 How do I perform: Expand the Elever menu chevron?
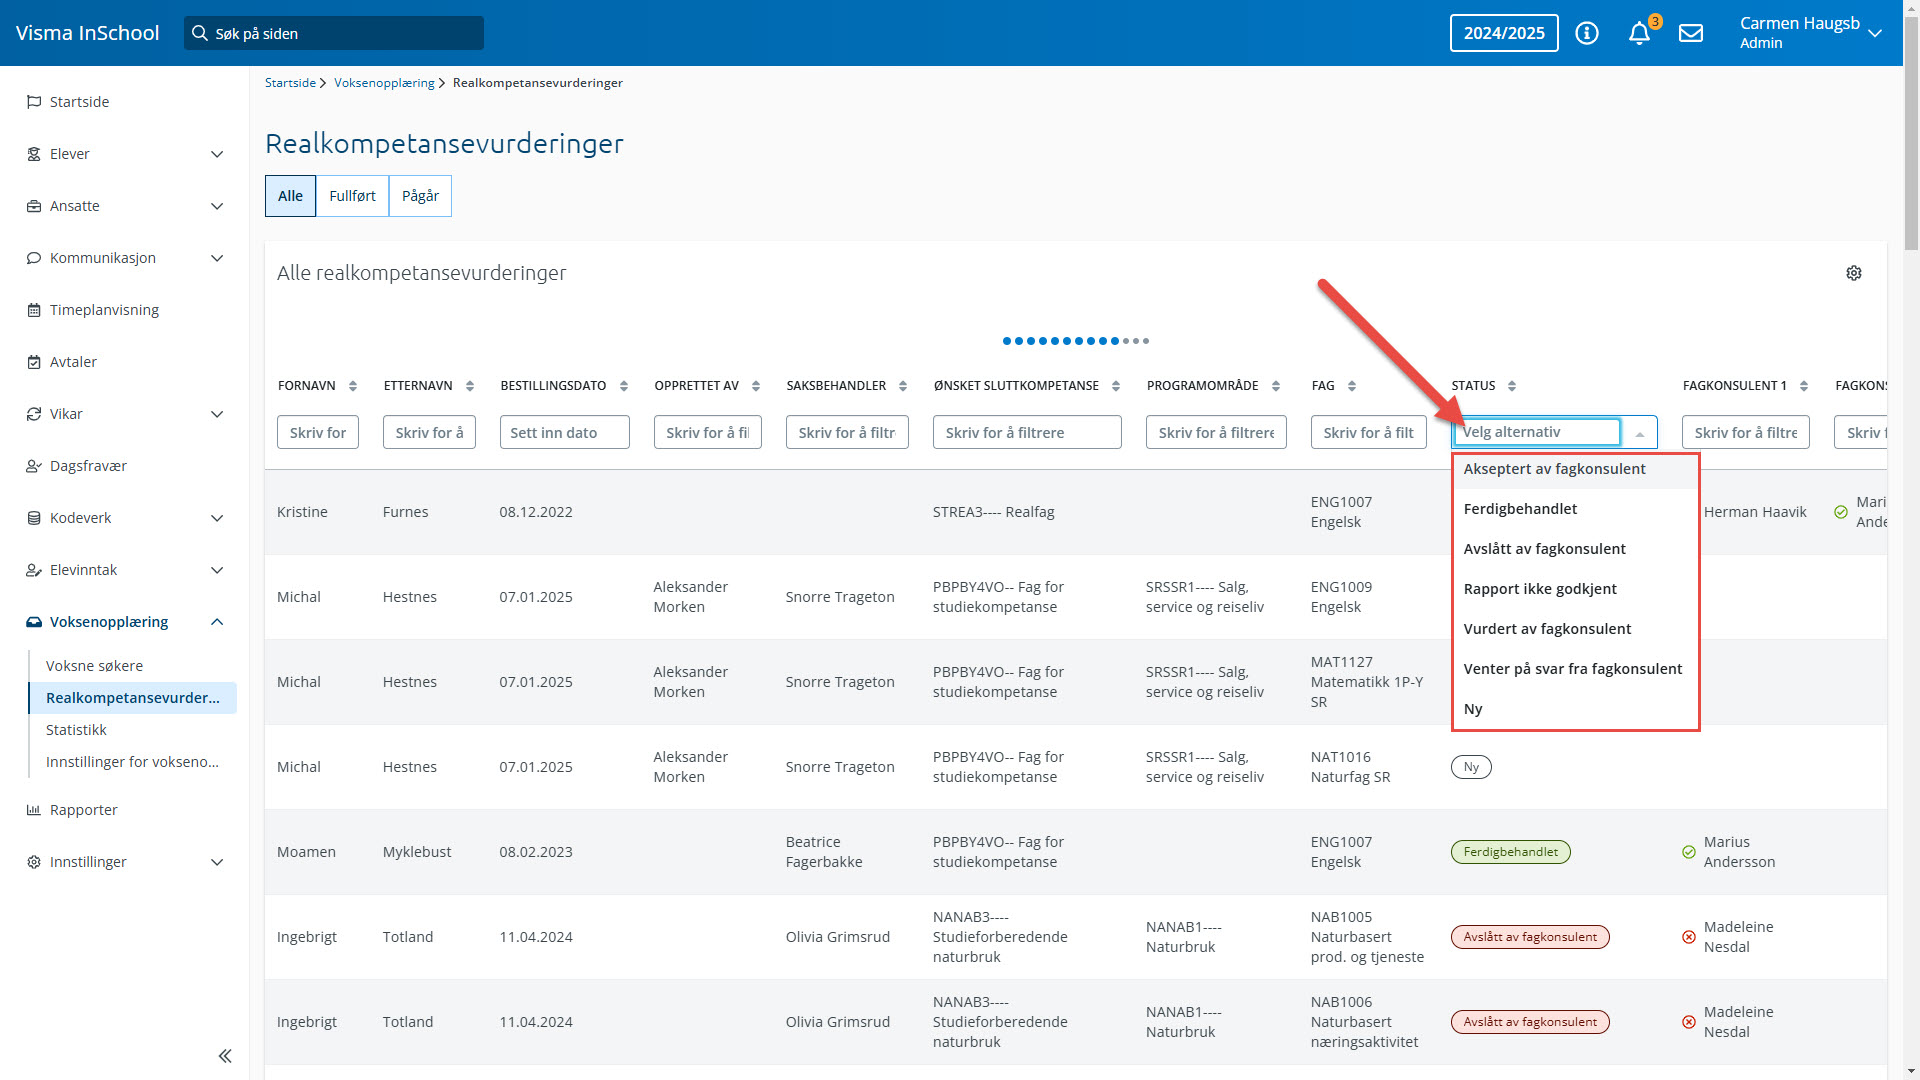(x=217, y=154)
